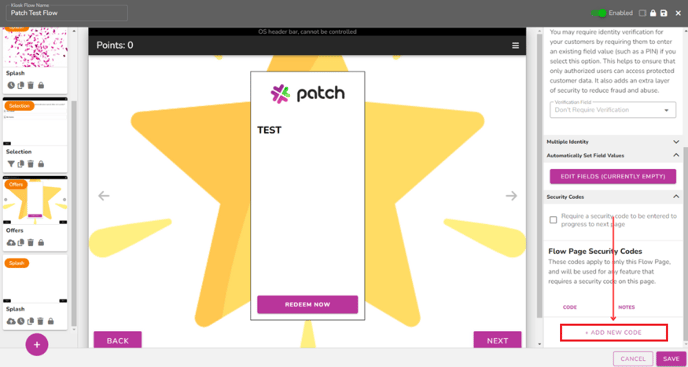
Task: Select the confetti Splash page thumbnail
Action: pyautogui.click(x=35, y=47)
